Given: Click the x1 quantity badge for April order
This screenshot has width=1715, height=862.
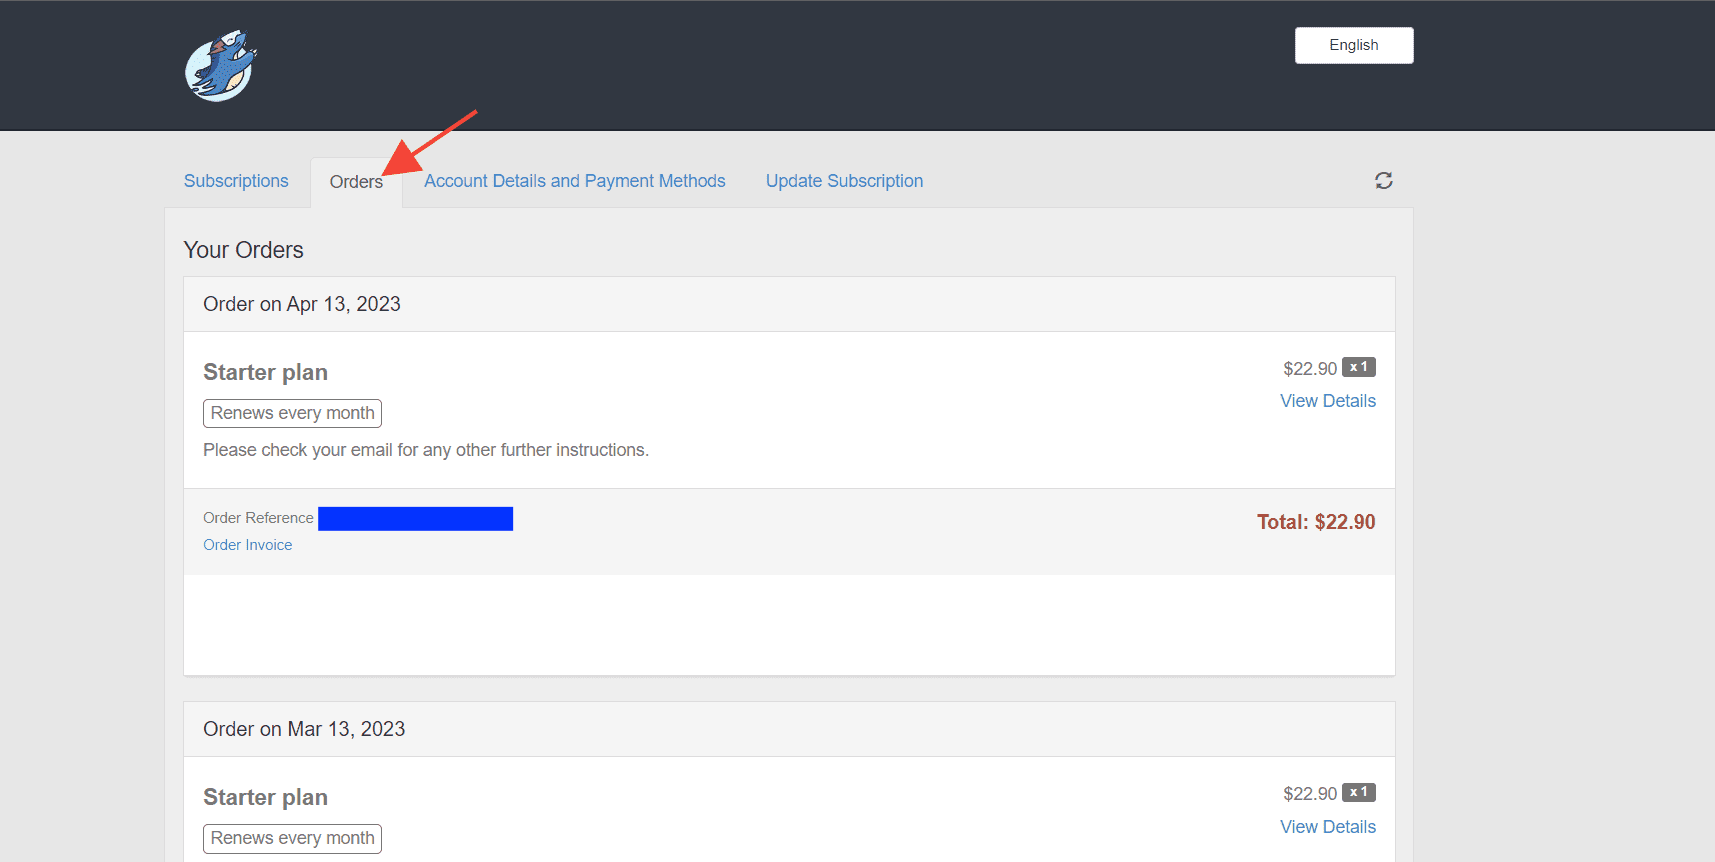Looking at the screenshot, I should click(1358, 367).
